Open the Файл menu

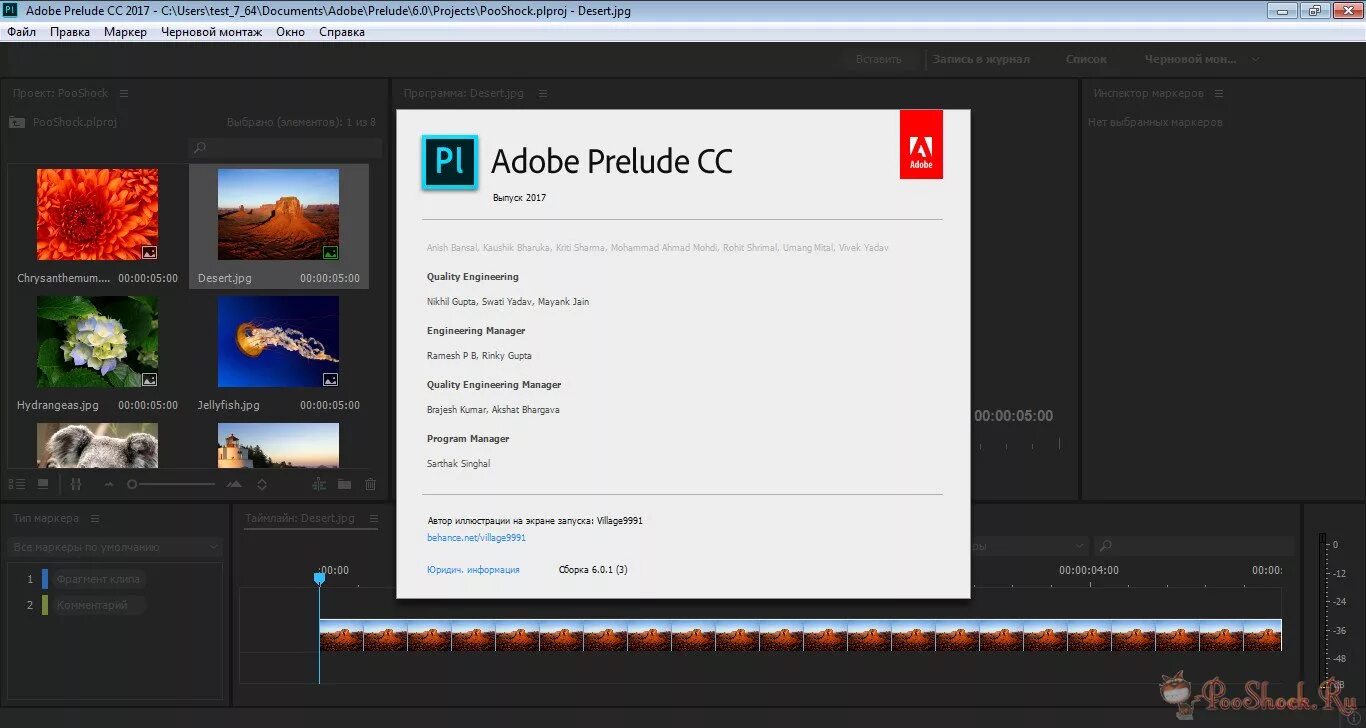21,32
